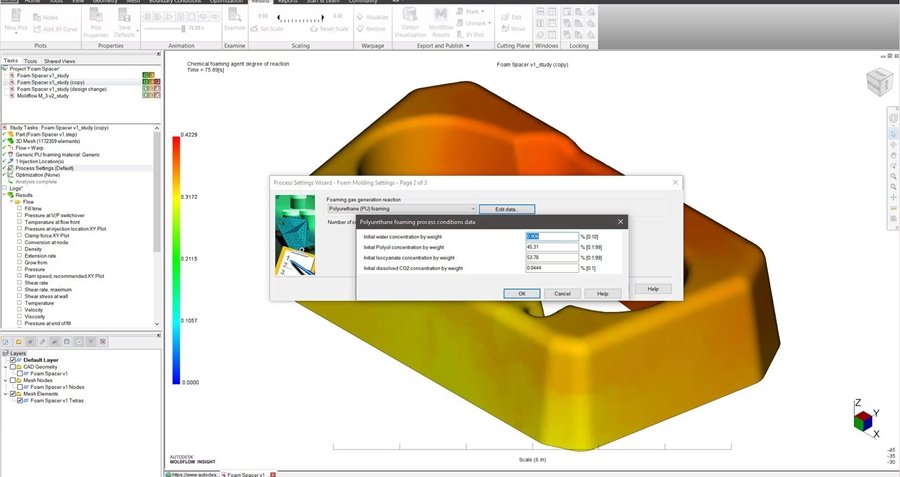Click Cancel in the polyurethane conditions dialog
900x477 pixels.
pos(562,293)
